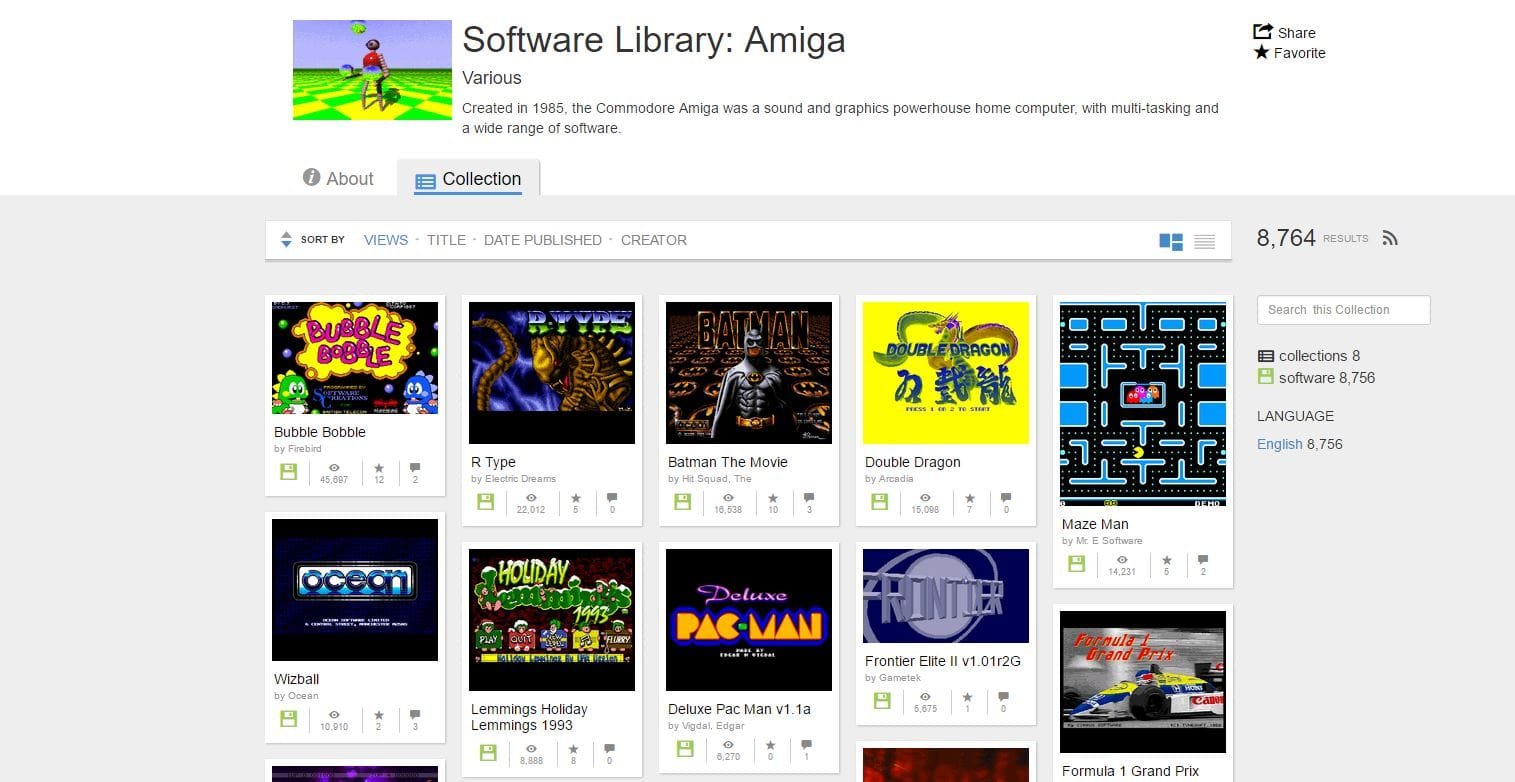Open Lemmings Holiday Lemmings 1993 link
Screen dimensions: 1515x782
pos(529,717)
